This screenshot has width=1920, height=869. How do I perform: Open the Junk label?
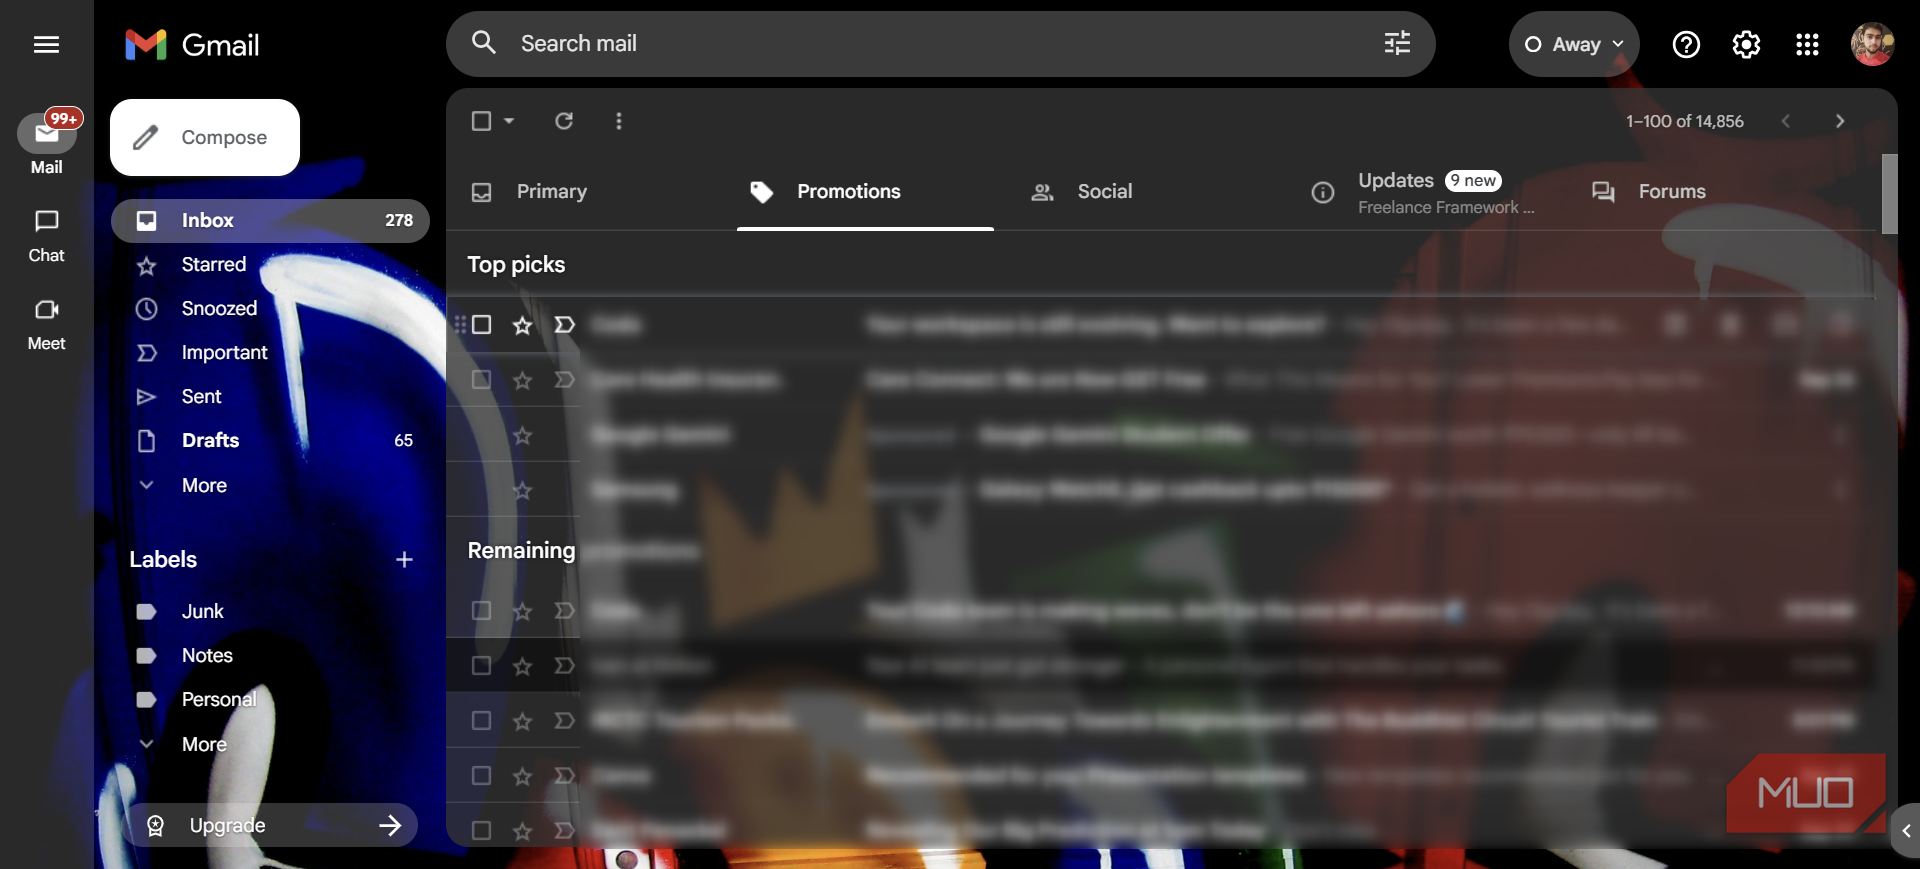click(x=270, y=611)
